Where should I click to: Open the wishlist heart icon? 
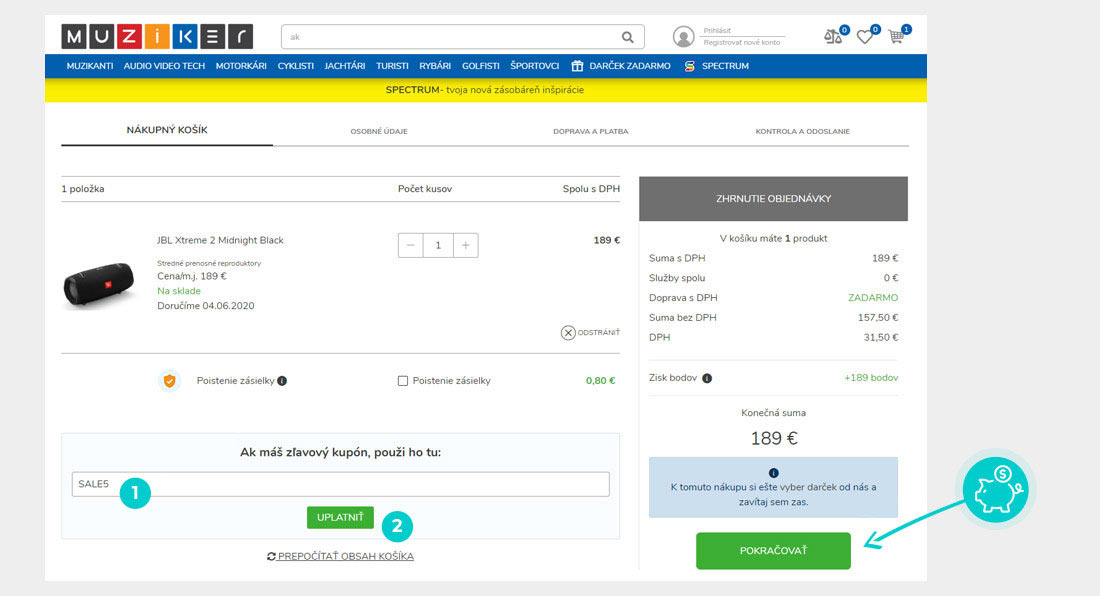click(865, 36)
